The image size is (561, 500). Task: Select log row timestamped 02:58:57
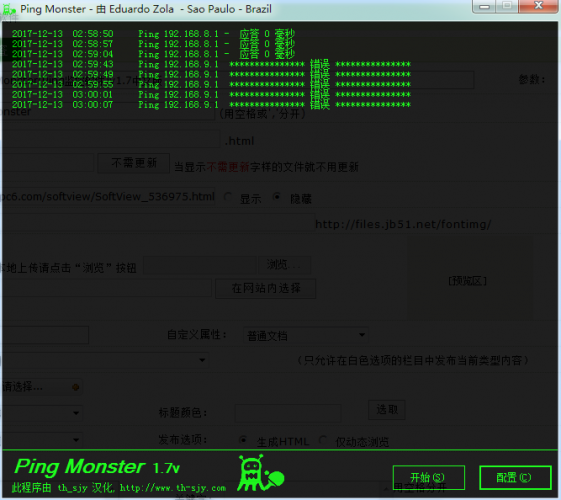pyautogui.click(x=153, y=44)
